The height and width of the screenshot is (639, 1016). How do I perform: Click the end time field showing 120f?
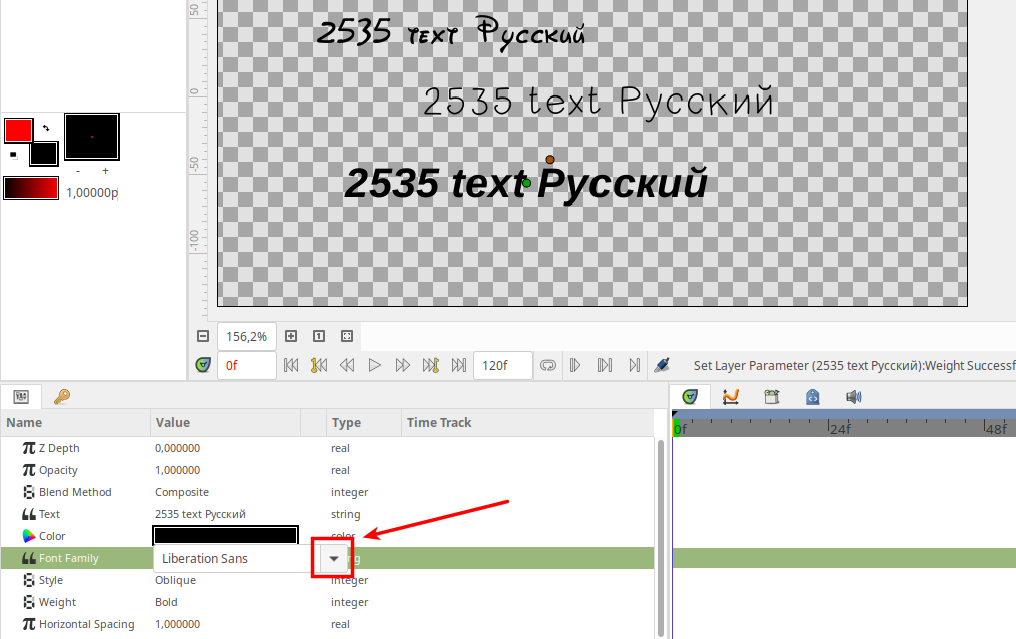click(503, 365)
